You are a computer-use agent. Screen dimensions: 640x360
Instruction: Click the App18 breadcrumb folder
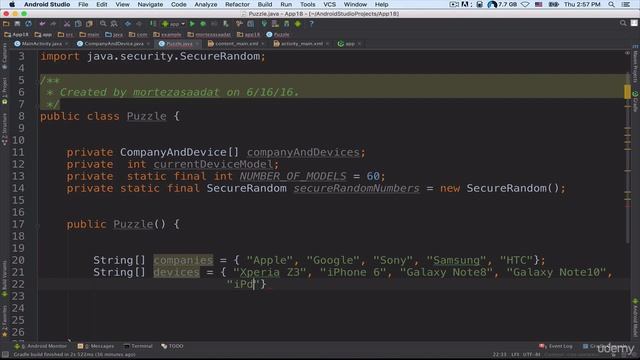16,34
